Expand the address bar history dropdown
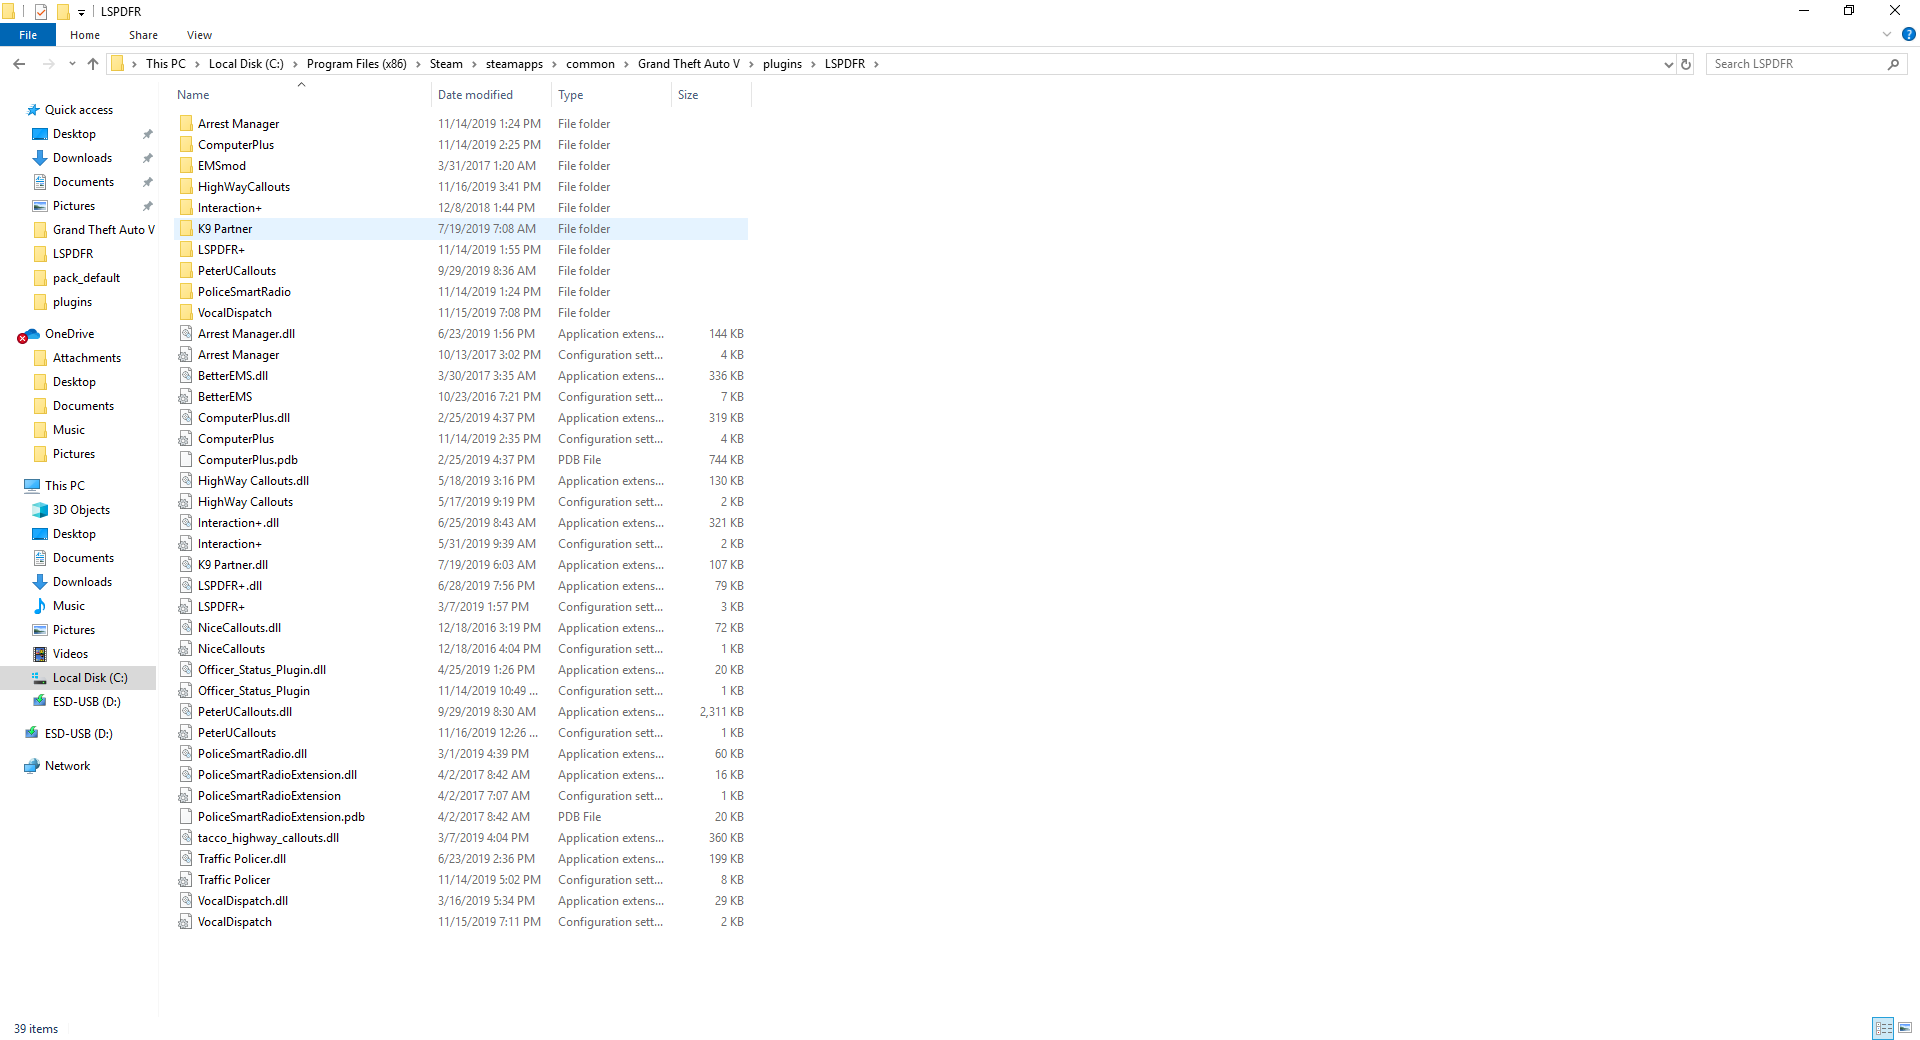Screen dimensions: 1920x1040 click(x=1668, y=64)
